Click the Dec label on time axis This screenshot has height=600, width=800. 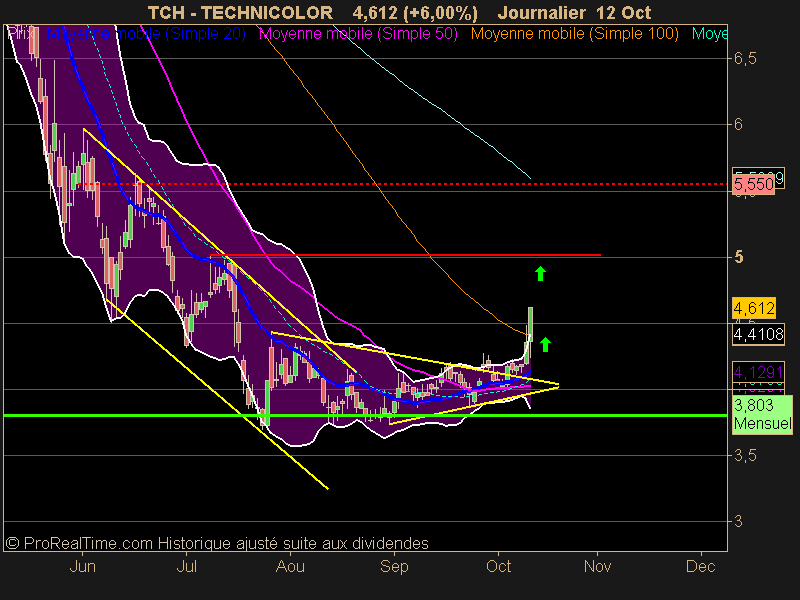pos(701,566)
